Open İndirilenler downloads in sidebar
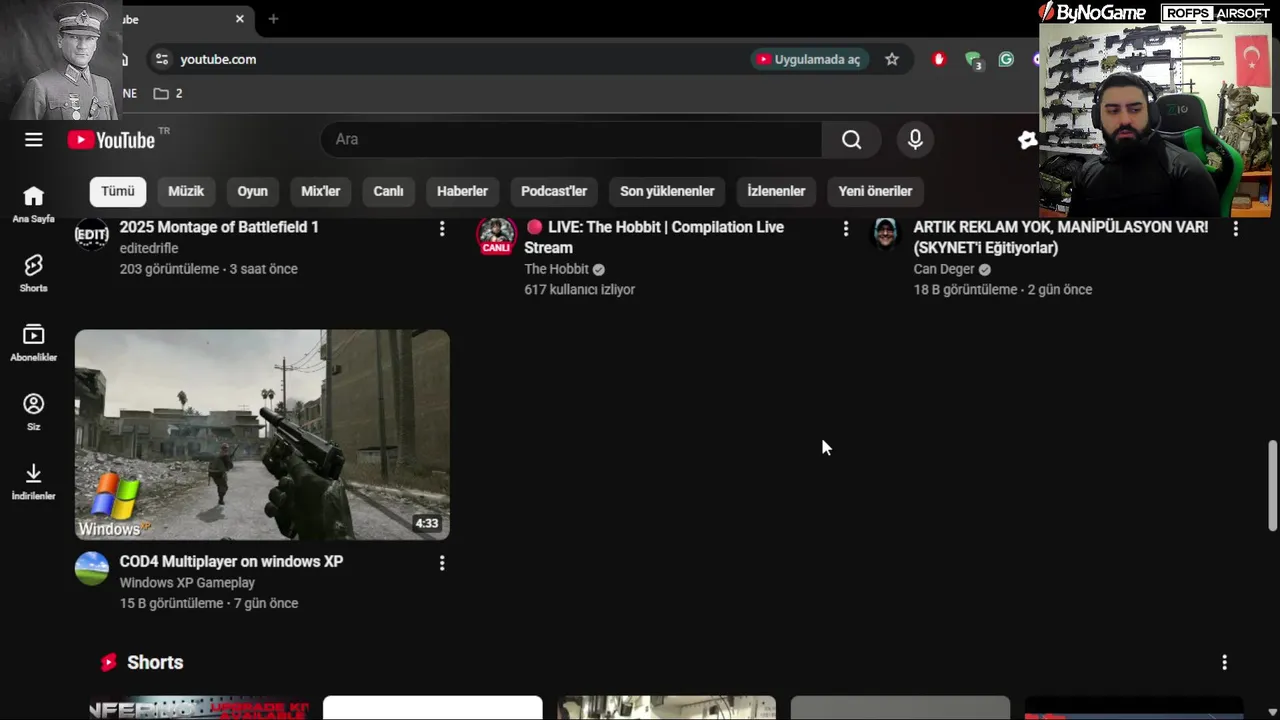The height and width of the screenshot is (720, 1280). coord(34,481)
